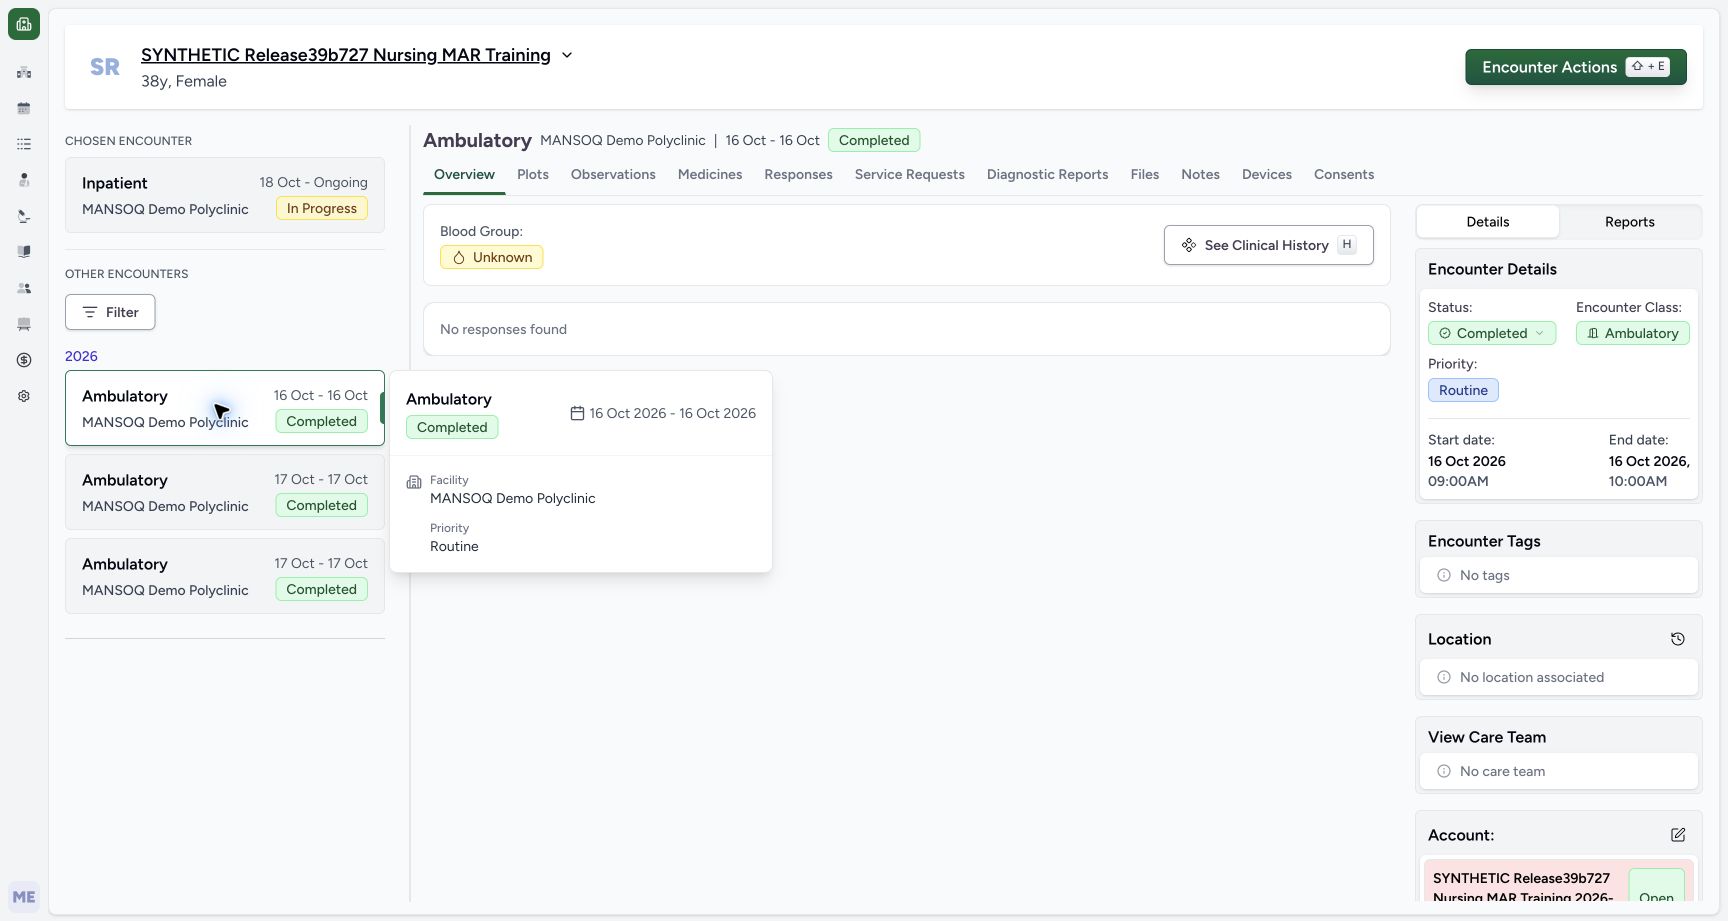This screenshot has width=1728, height=921.
Task: Open the ME user avatar
Action: pos(24,897)
